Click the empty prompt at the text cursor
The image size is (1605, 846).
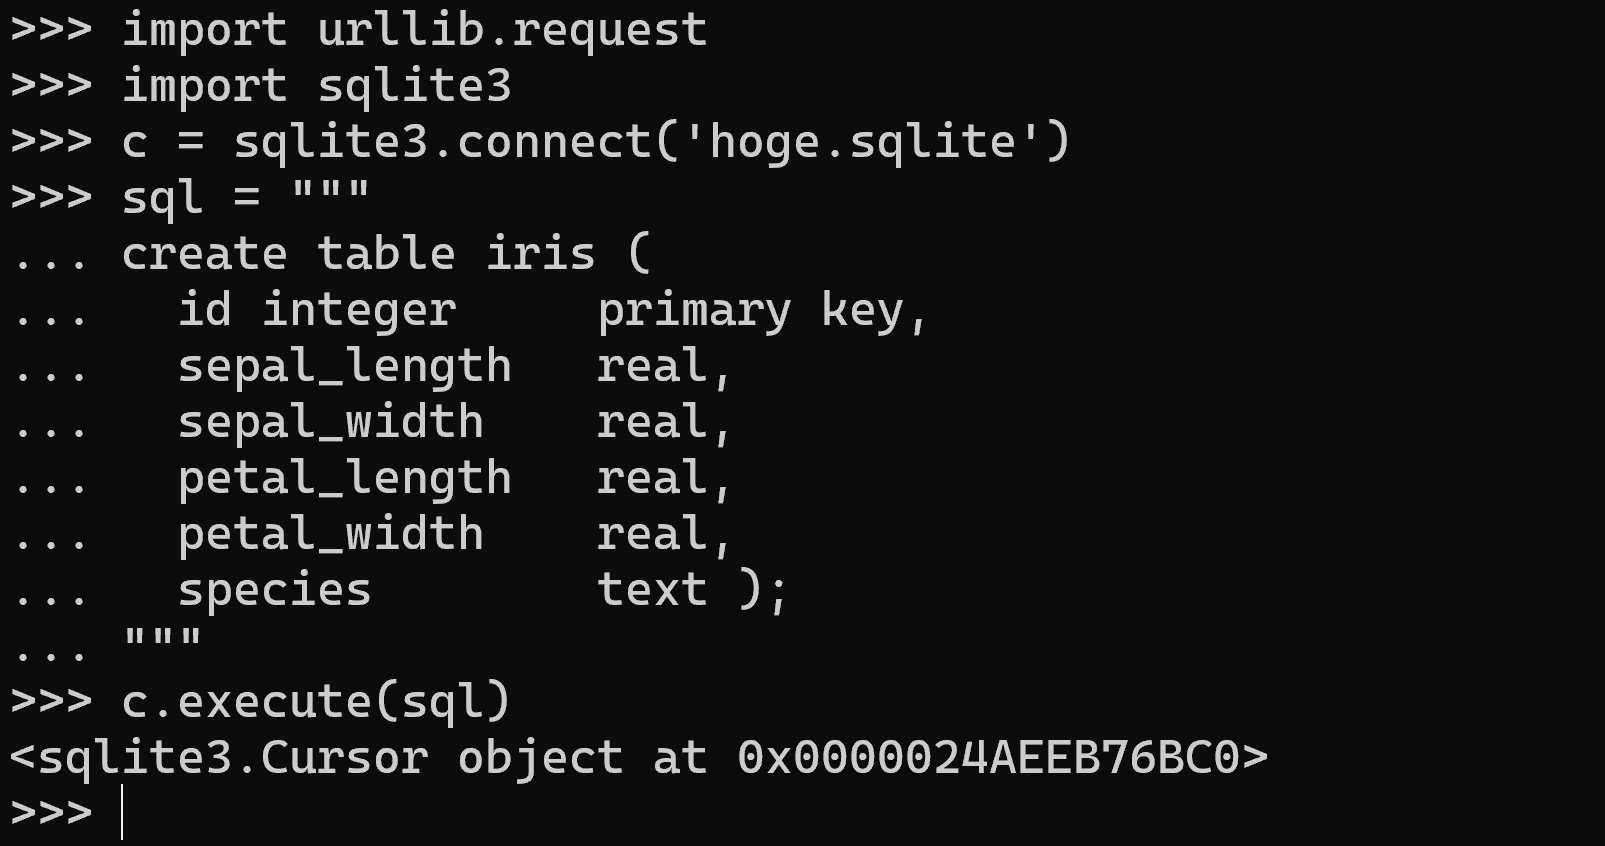122,812
